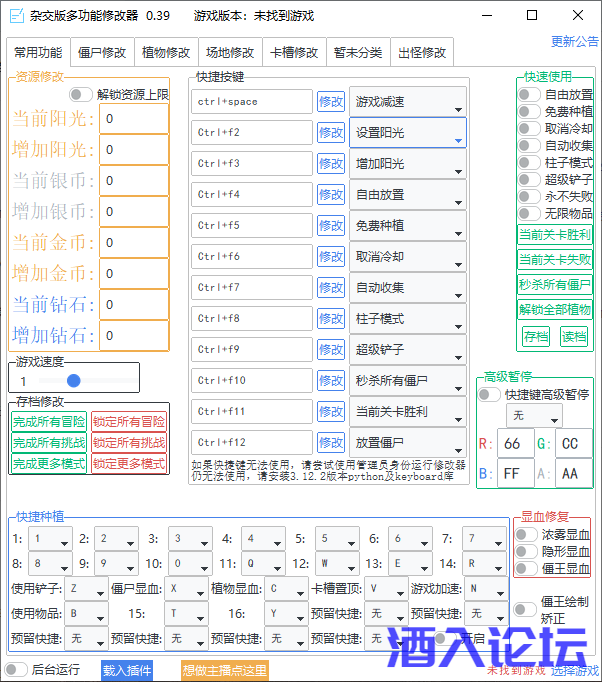Click the 当前钻石 value field
602x682 pixels.
click(134, 304)
